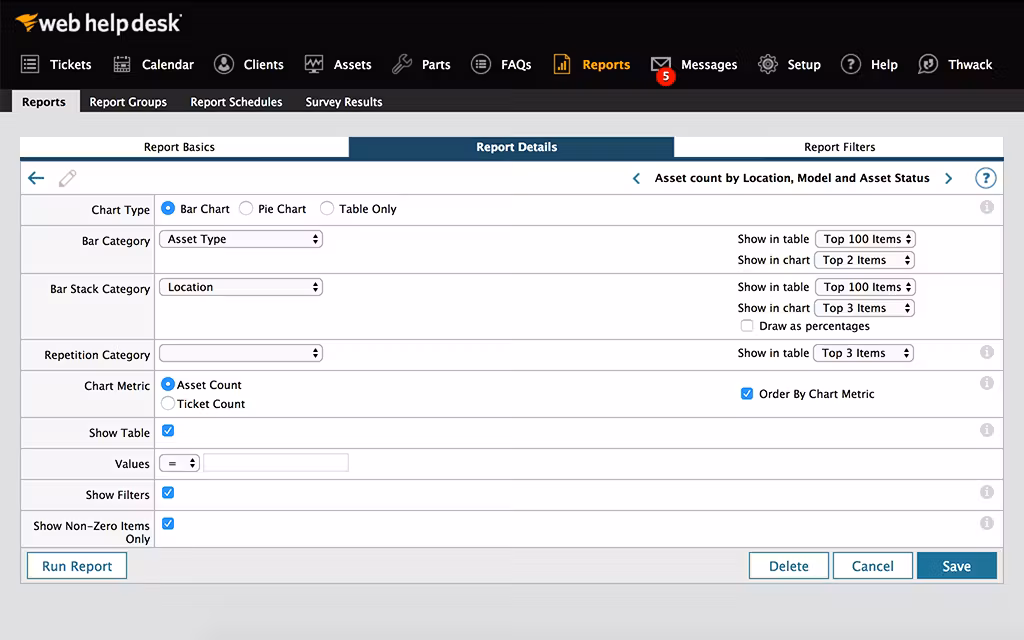1024x640 pixels.
Task: Open the Thwack community icon
Action: tap(928, 64)
